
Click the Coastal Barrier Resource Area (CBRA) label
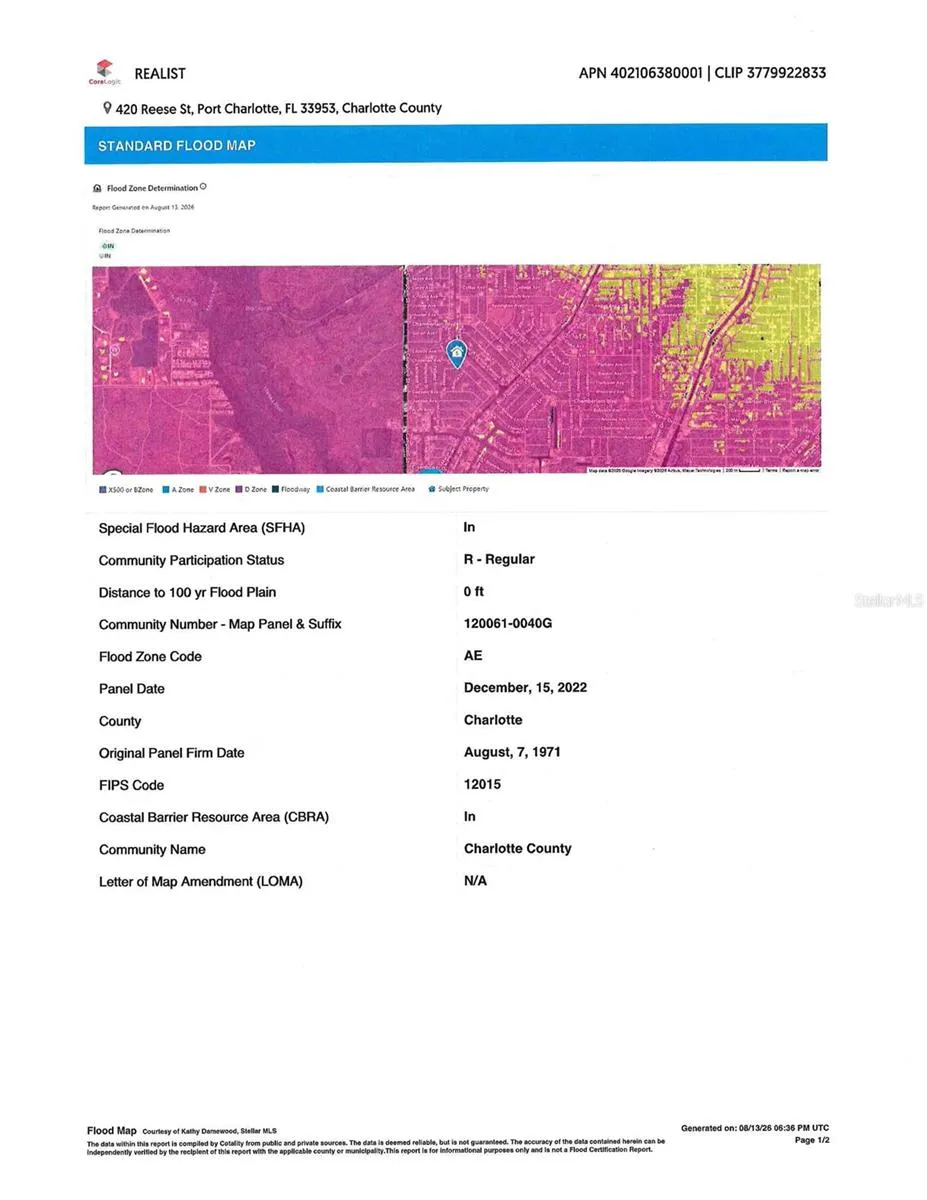click(214, 817)
